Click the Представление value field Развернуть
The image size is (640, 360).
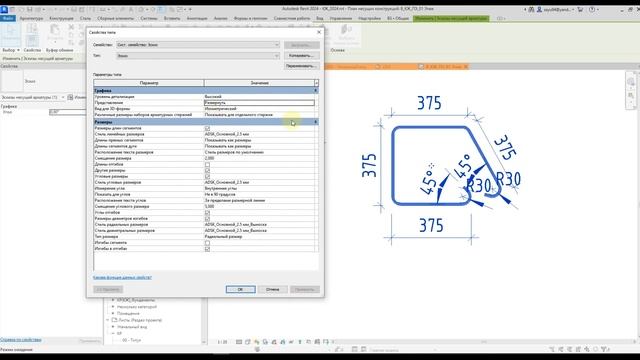coord(259,103)
